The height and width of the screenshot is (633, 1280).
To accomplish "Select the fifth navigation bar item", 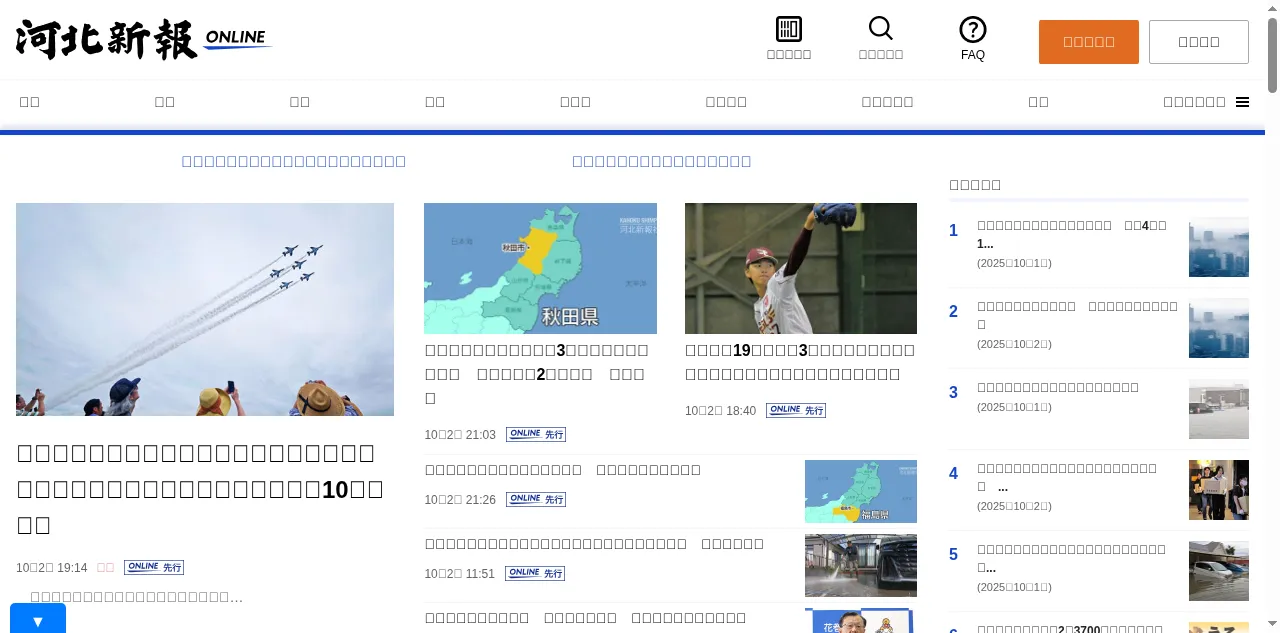I will click(x=575, y=102).
